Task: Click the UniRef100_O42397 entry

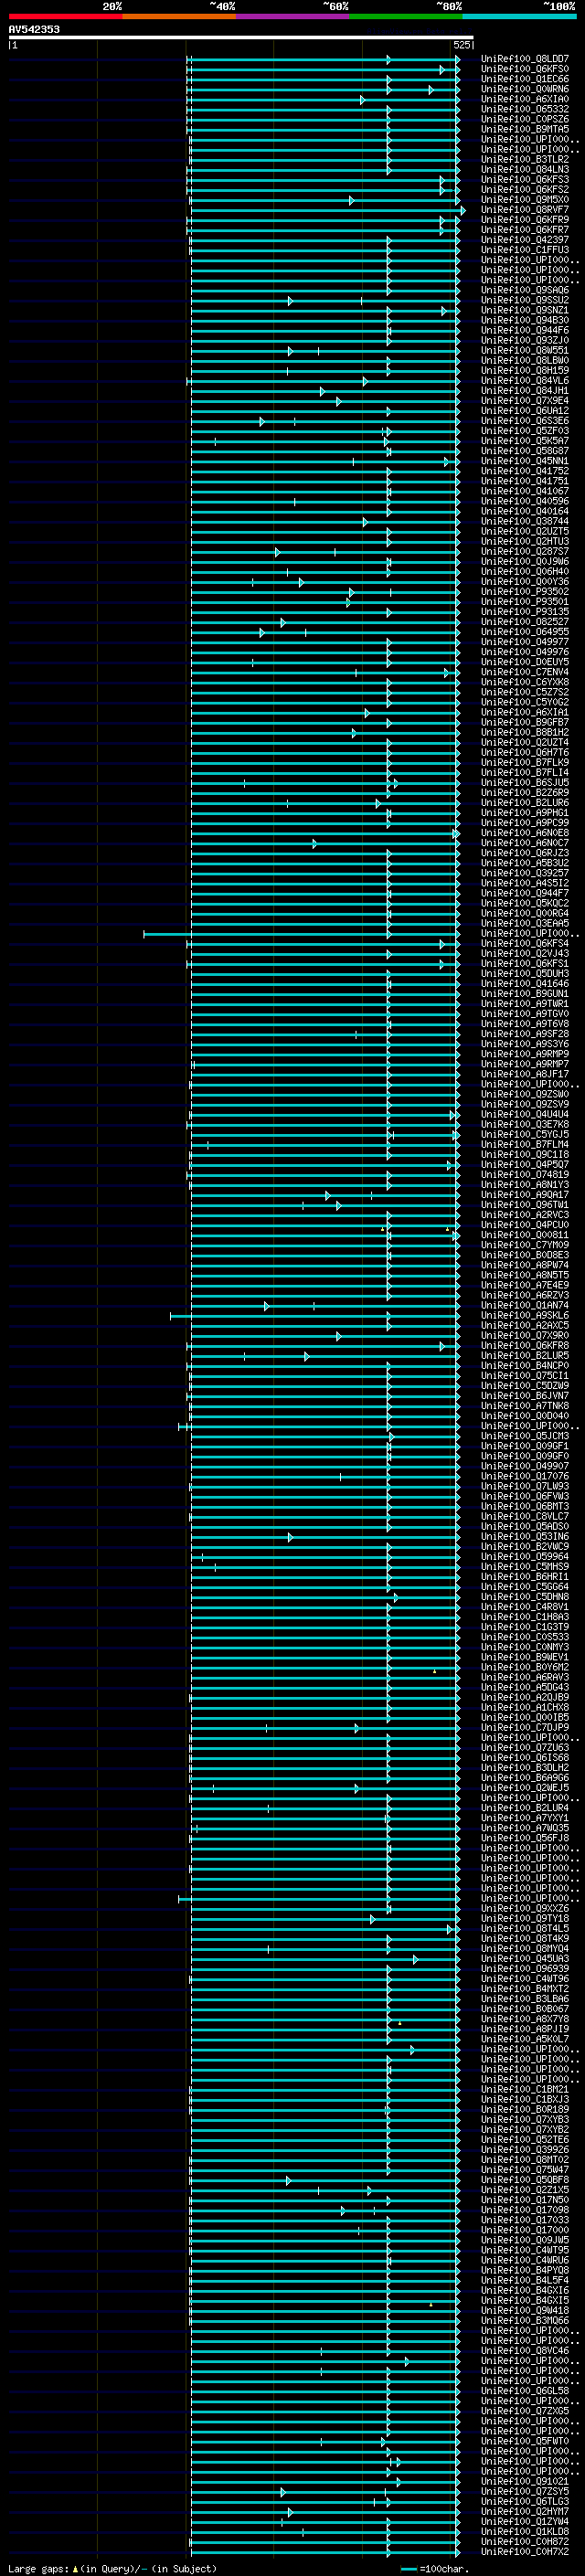Action: coord(524,240)
